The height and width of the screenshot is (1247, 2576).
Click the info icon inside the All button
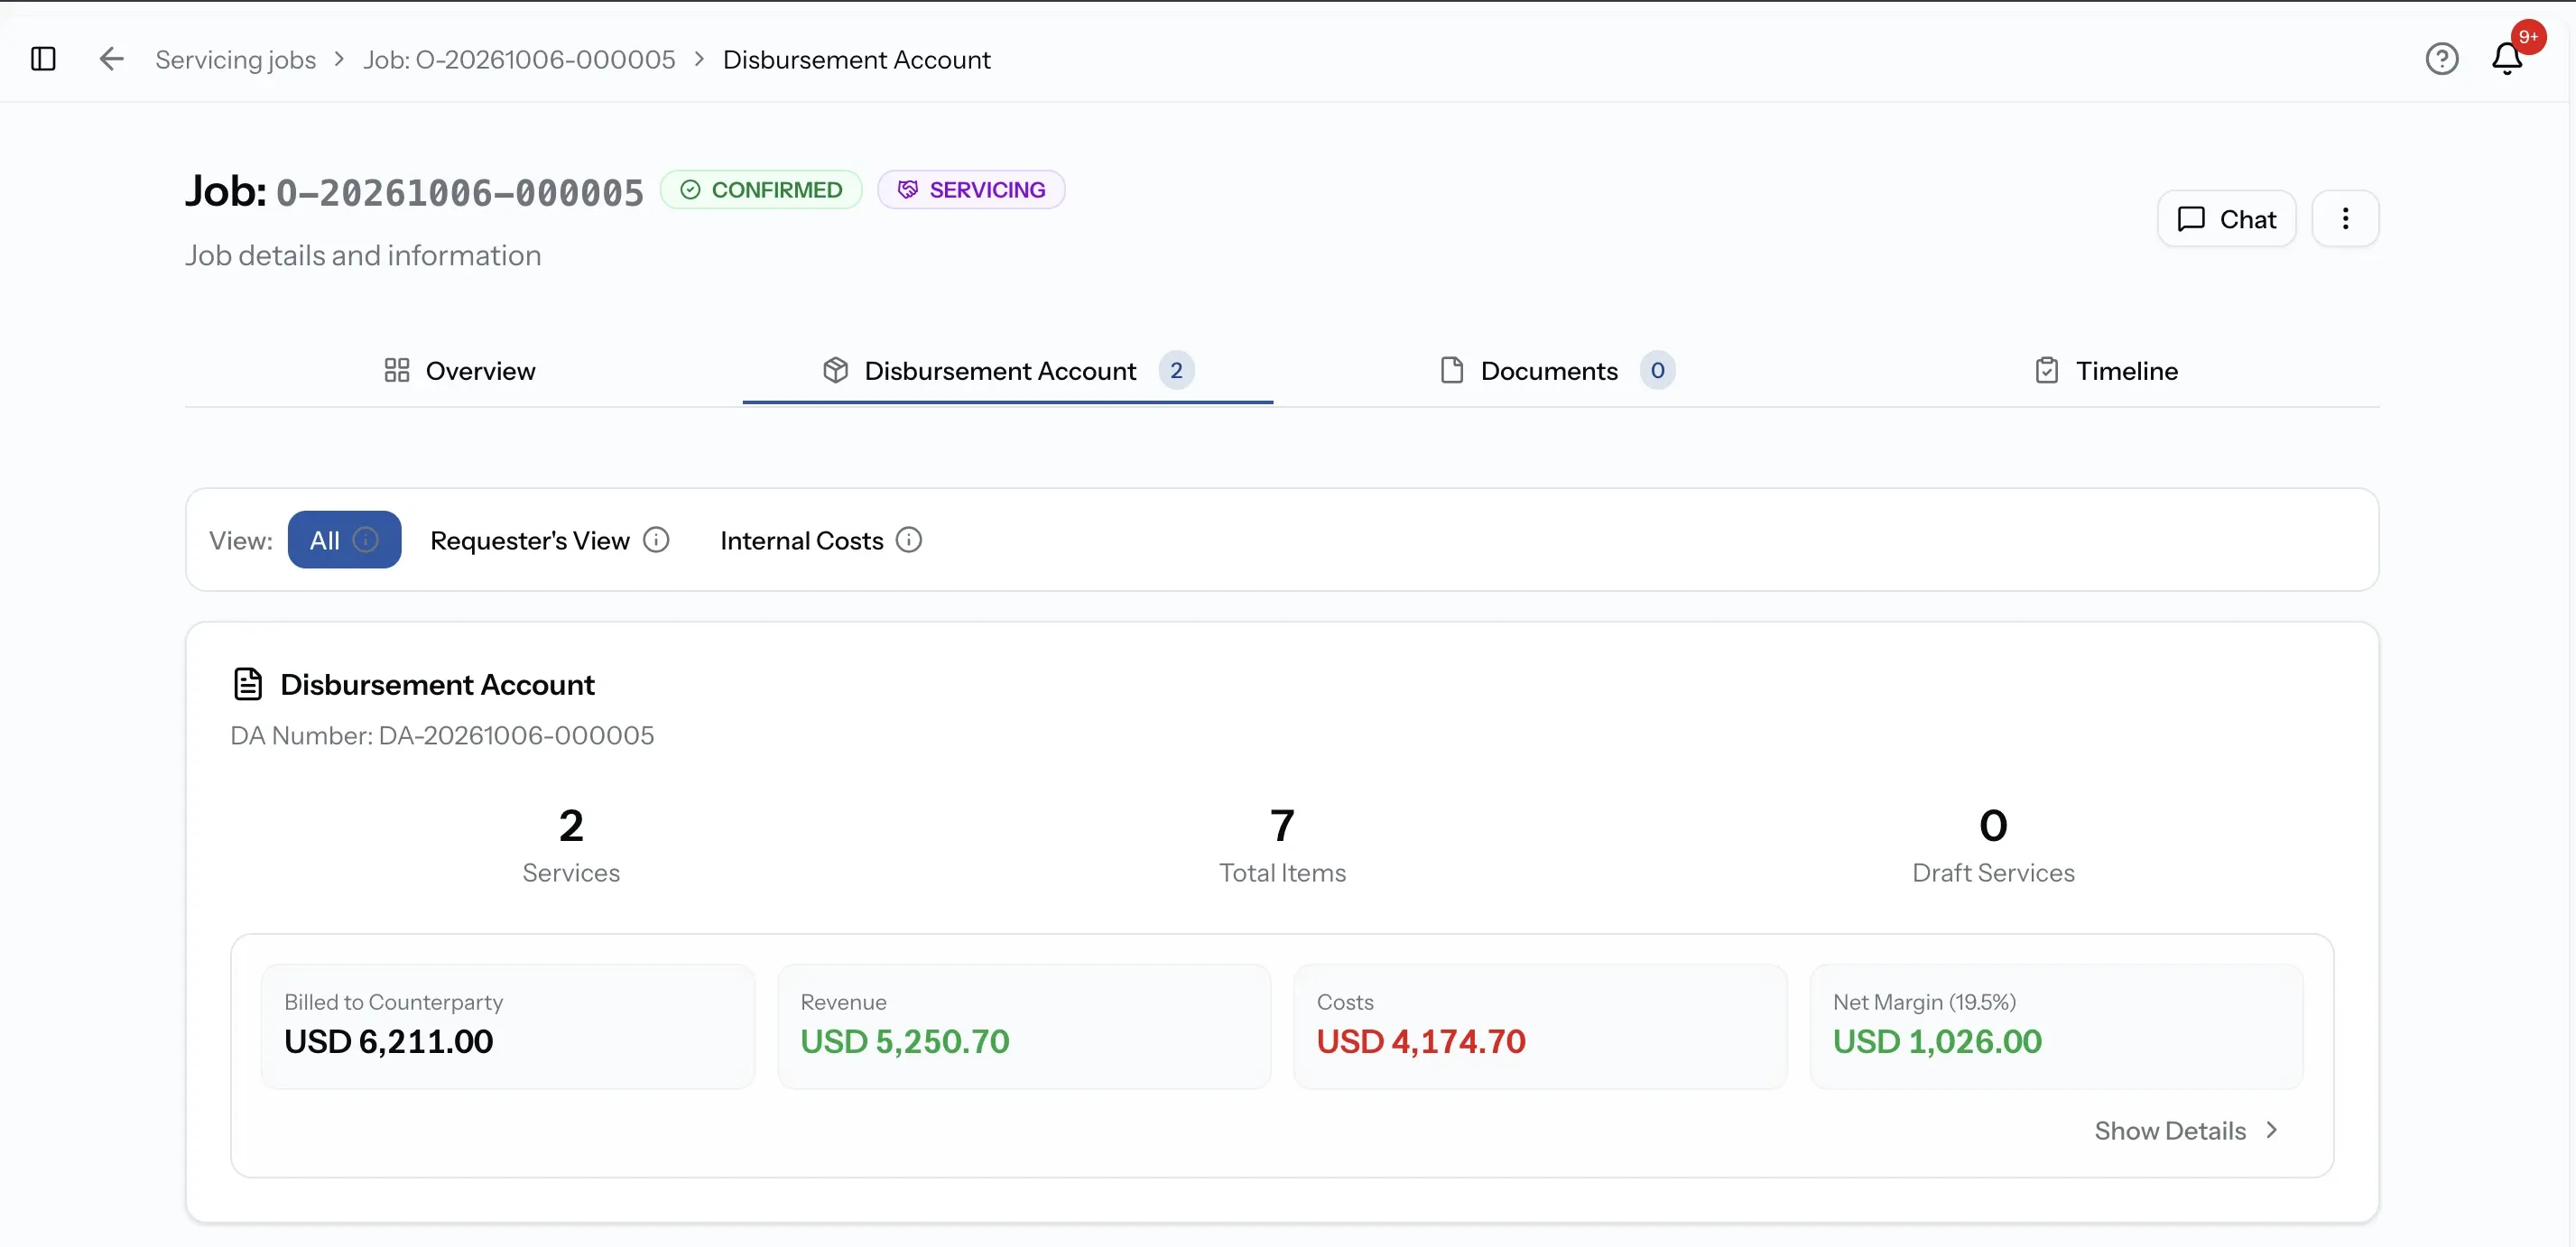(x=366, y=540)
